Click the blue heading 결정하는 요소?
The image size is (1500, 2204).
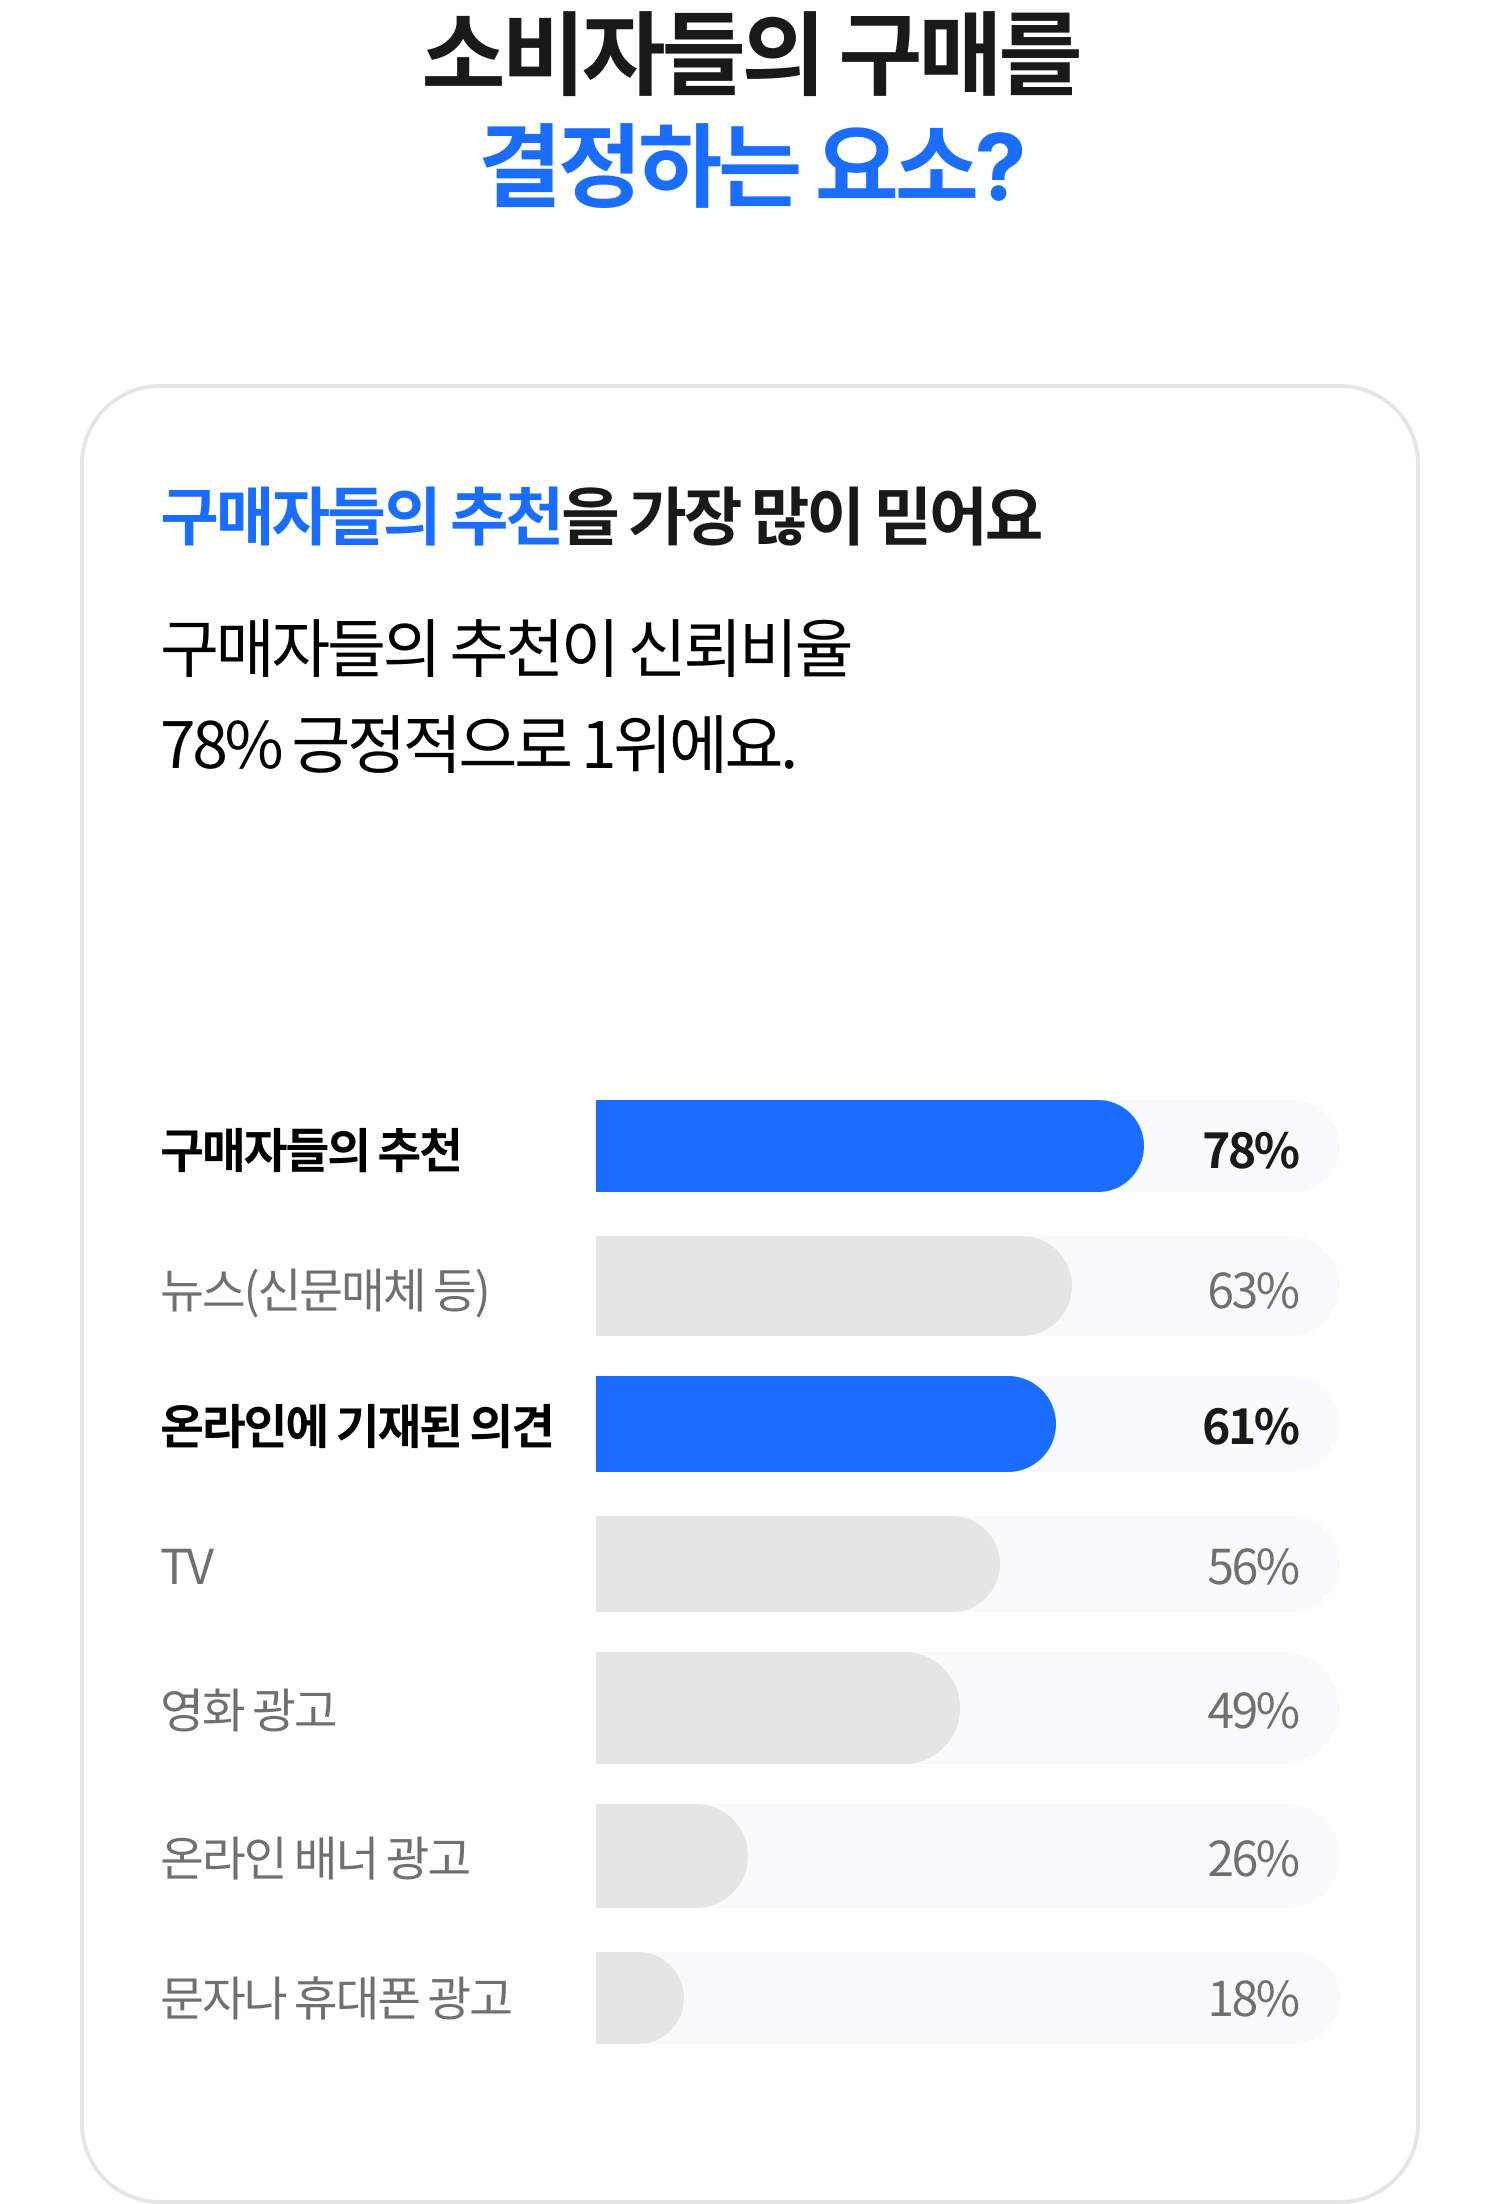(753, 166)
